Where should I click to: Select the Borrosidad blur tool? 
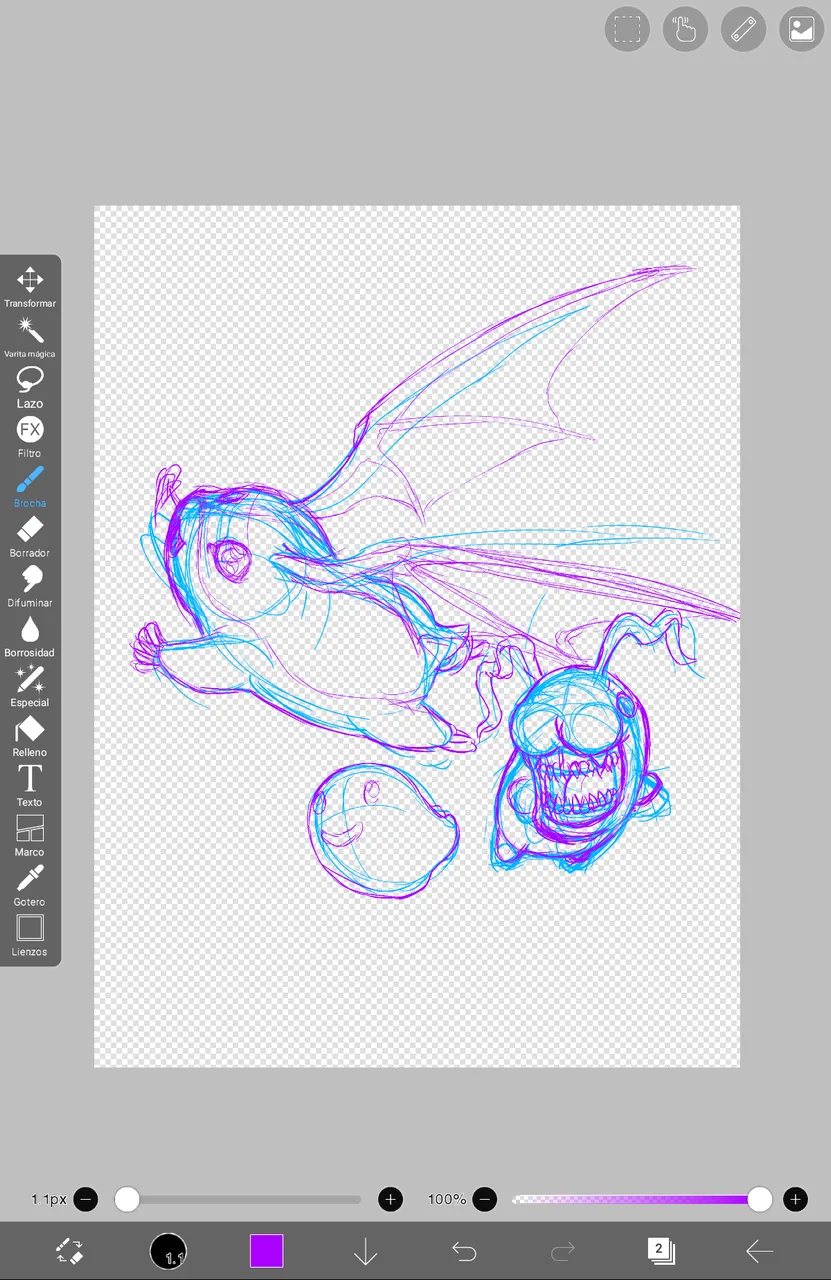(30, 636)
